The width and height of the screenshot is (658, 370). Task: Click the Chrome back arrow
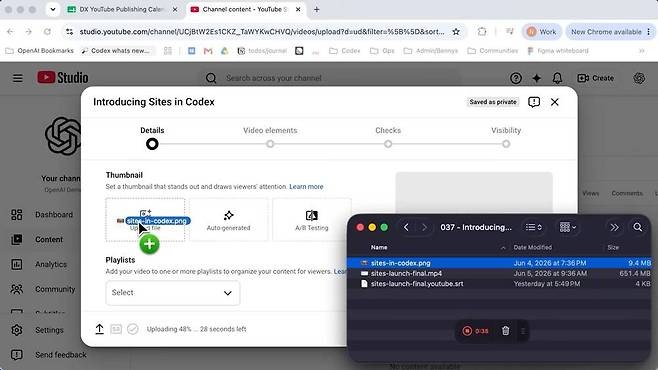(10, 32)
